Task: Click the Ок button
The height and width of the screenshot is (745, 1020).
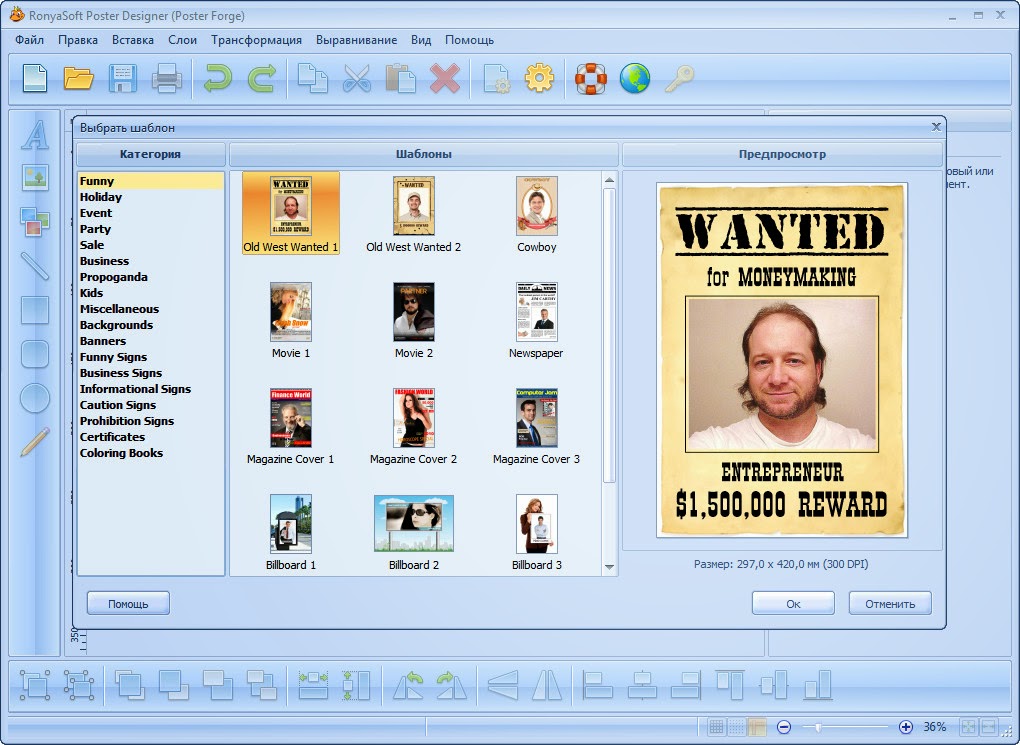Action: click(x=791, y=602)
